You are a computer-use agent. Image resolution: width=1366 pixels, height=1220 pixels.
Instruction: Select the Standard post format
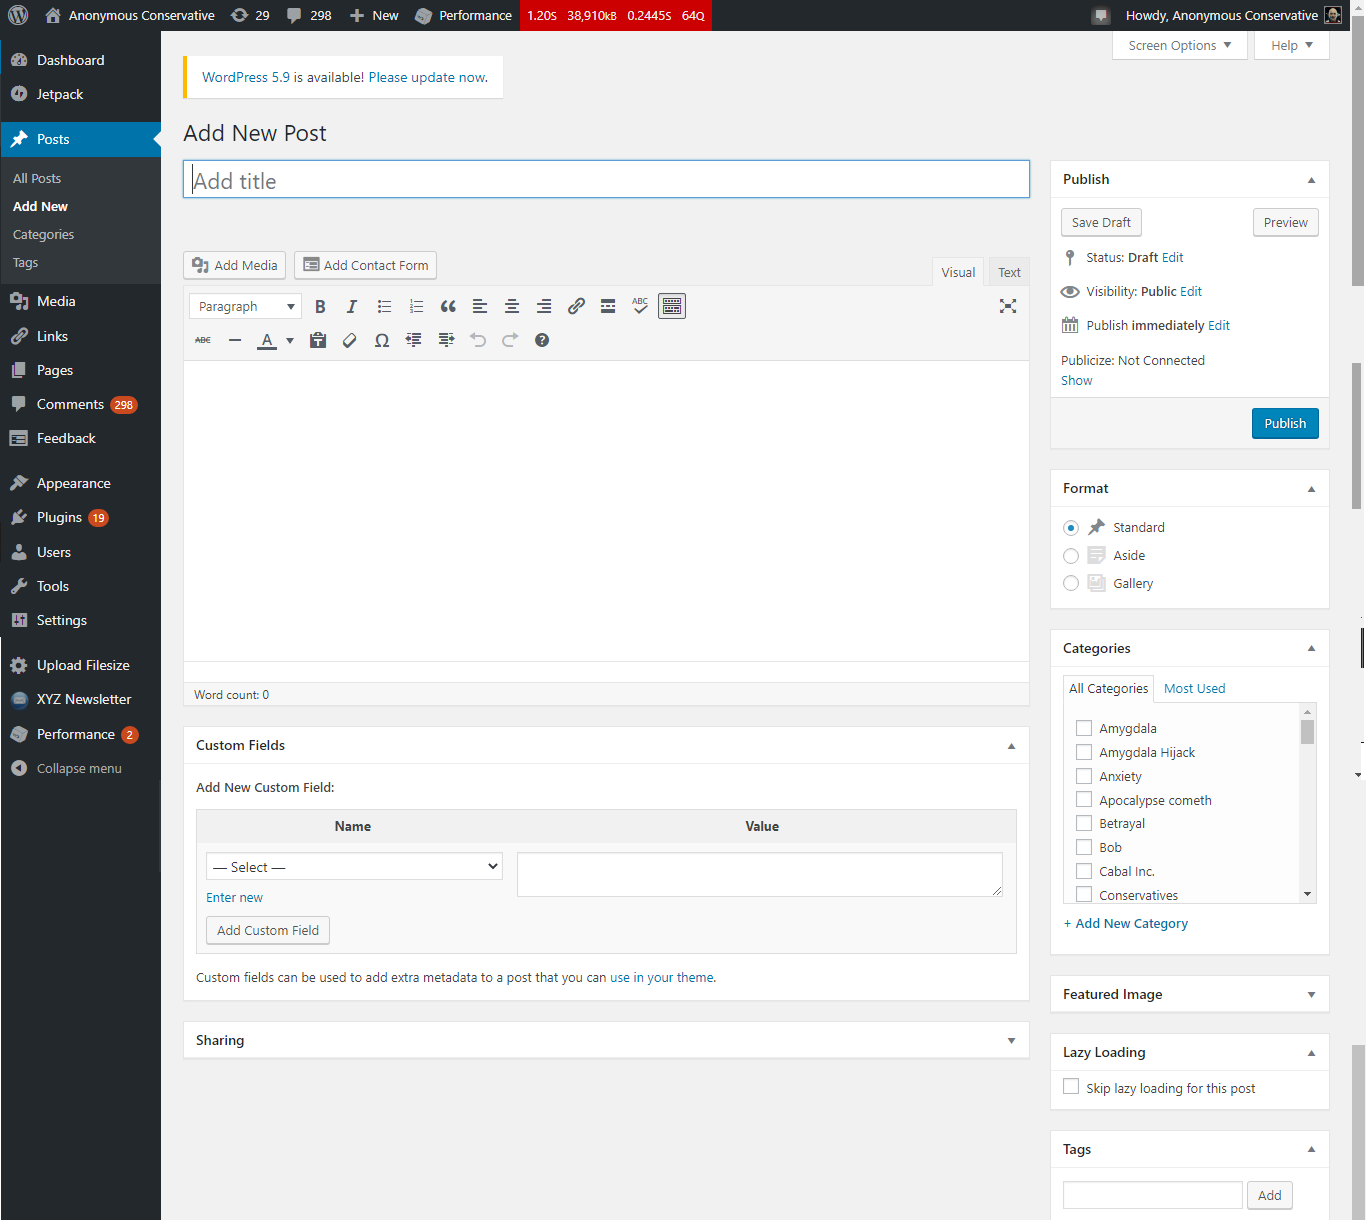click(1071, 527)
